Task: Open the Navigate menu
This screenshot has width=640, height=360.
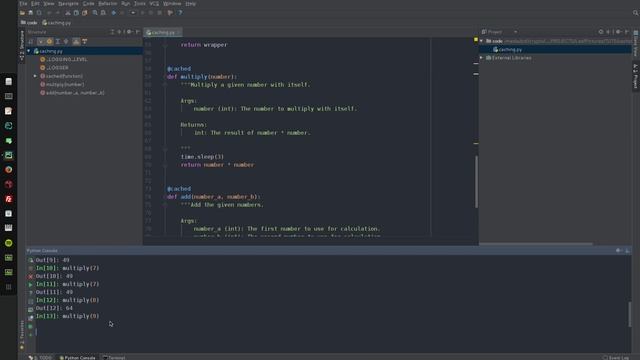Action: [x=68, y=4]
